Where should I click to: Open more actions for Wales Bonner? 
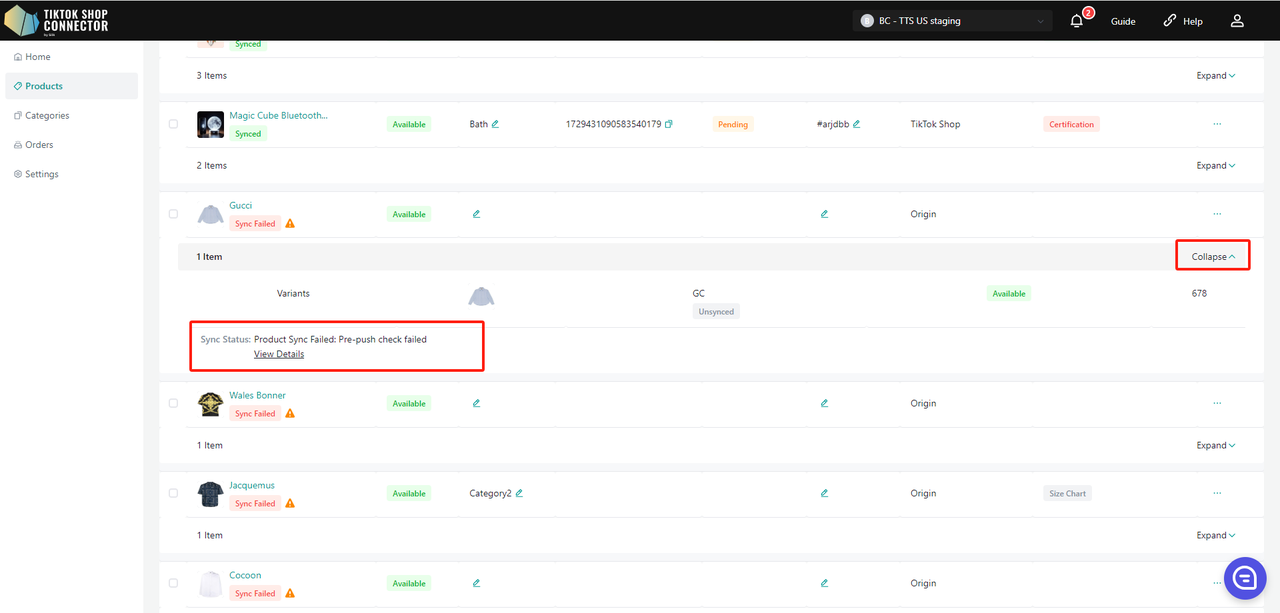tap(1217, 404)
